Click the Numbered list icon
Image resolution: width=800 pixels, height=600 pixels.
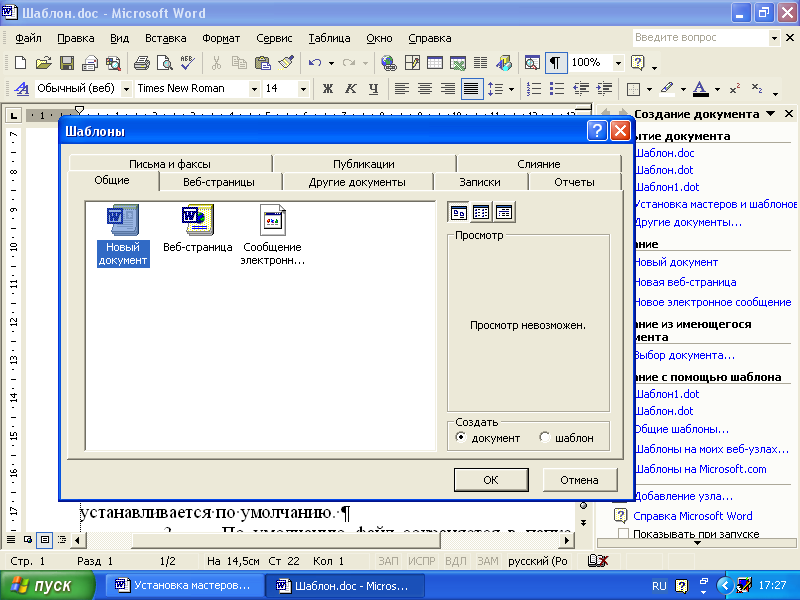pyautogui.click(x=534, y=89)
